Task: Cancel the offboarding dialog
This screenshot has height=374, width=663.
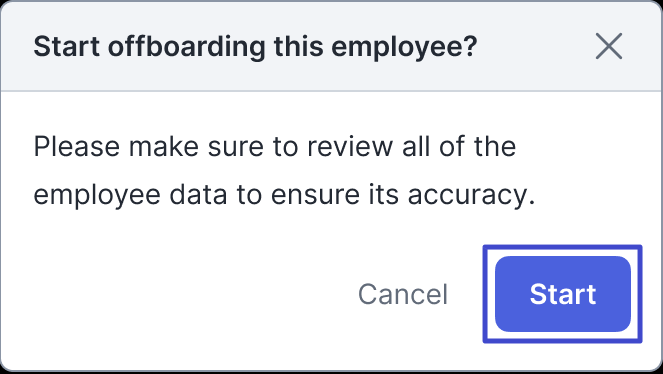Action: (x=403, y=294)
